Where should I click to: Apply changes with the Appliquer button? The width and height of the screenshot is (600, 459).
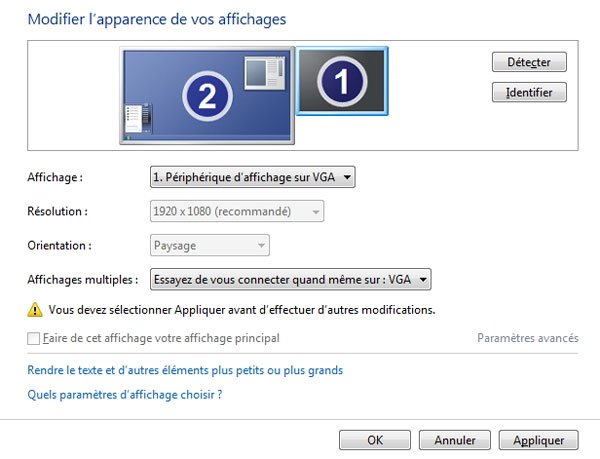coord(540,440)
